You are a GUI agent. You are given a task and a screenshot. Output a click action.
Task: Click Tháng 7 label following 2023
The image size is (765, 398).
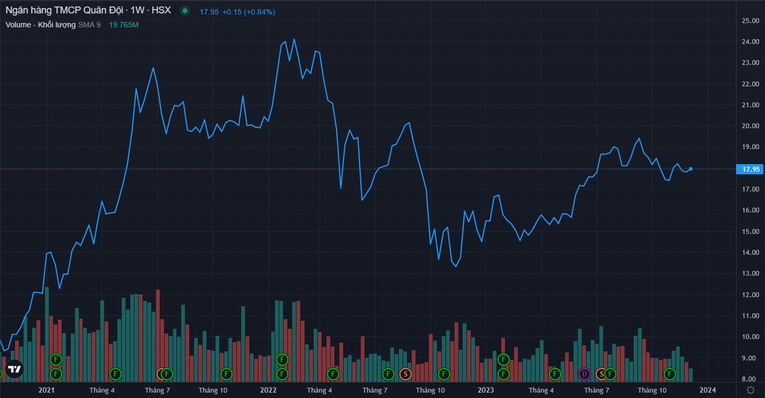597,390
